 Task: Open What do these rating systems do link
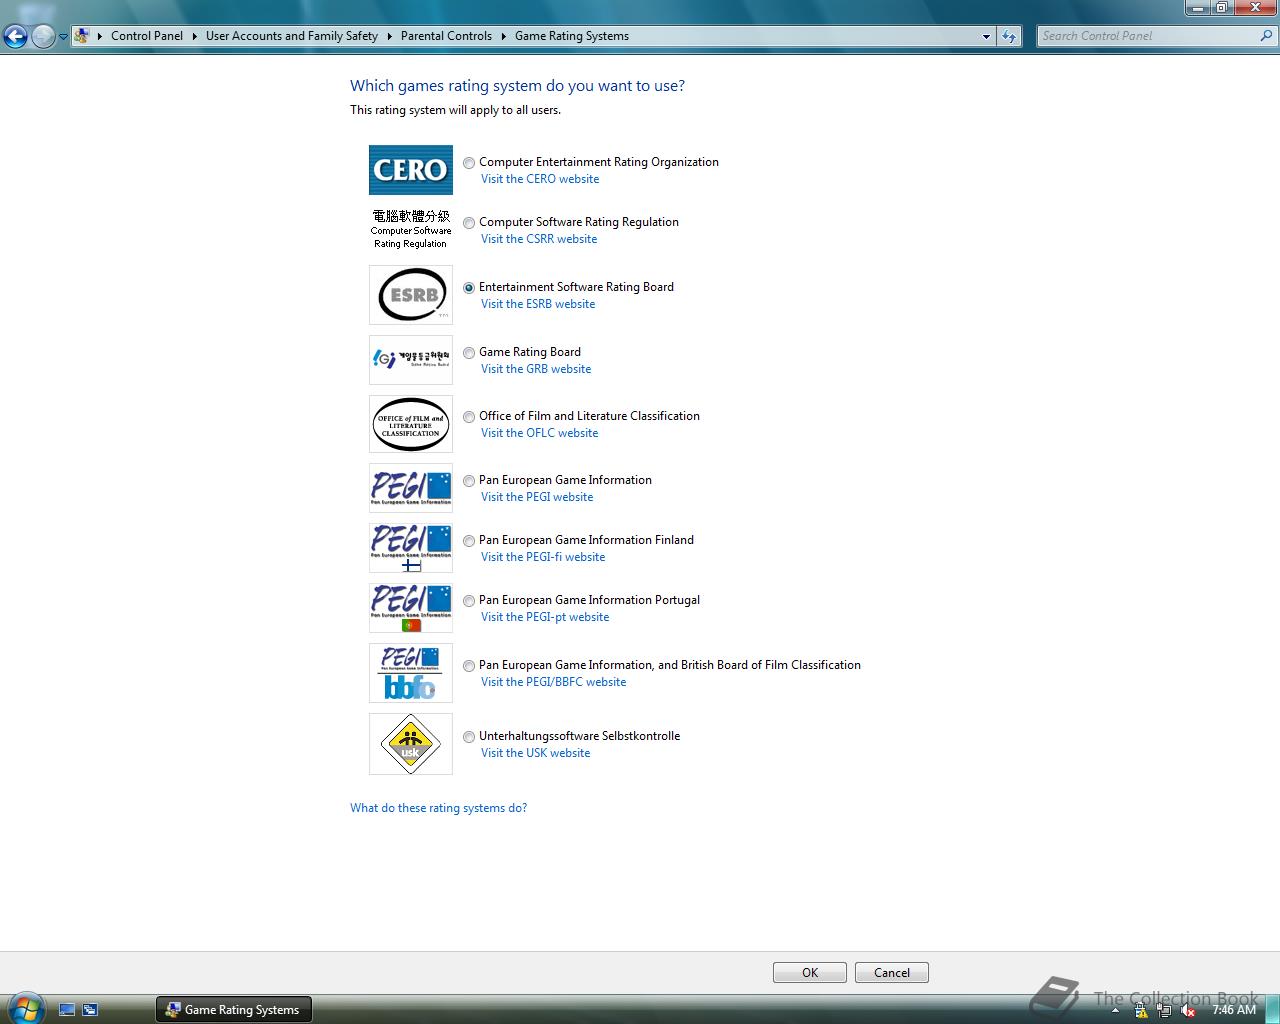tap(438, 808)
